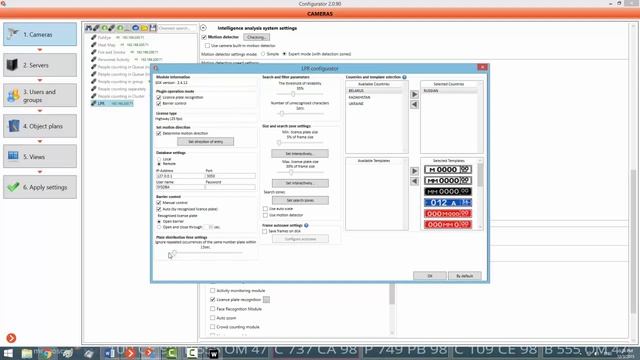Open step 1. Cameras in the sidebar
This screenshot has height=360, width=640.
[x=40, y=34]
